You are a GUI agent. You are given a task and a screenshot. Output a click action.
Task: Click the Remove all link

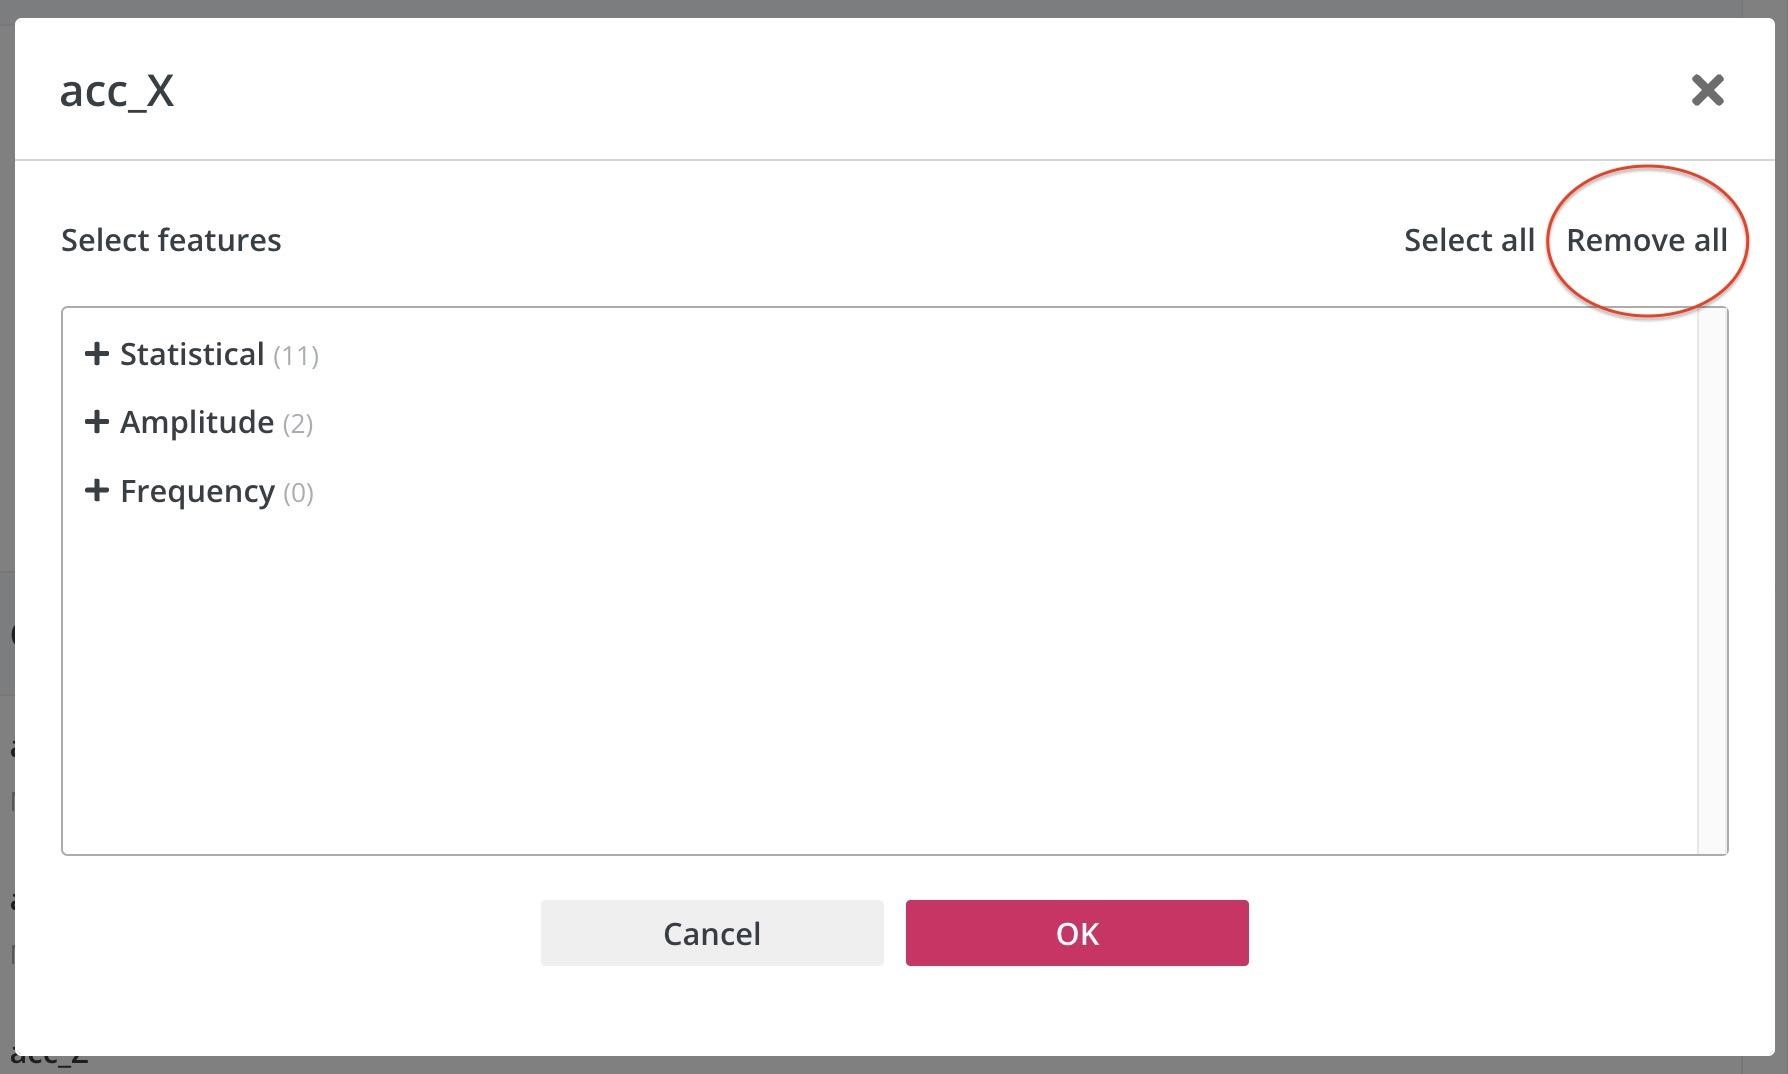pyautogui.click(x=1646, y=240)
